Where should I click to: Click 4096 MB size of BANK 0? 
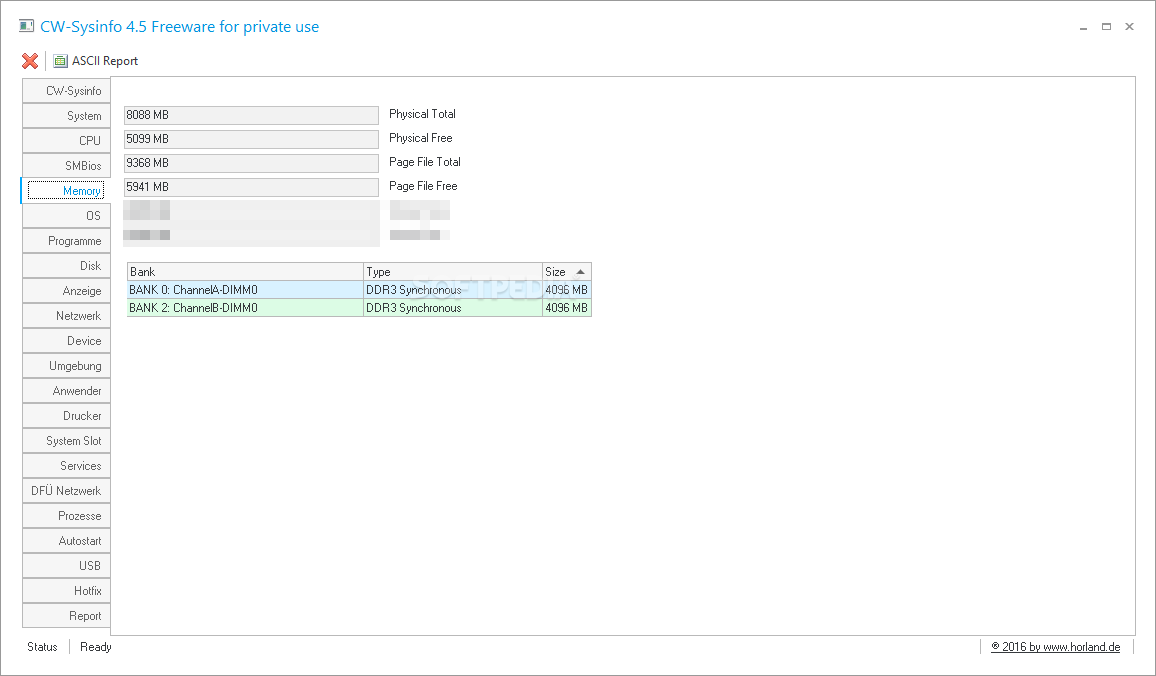coord(566,290)
